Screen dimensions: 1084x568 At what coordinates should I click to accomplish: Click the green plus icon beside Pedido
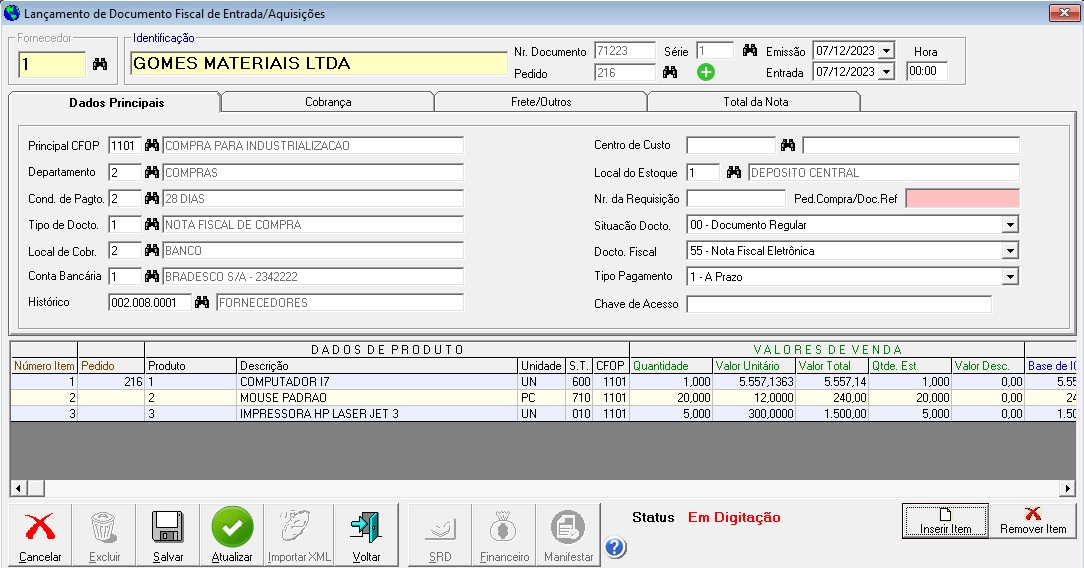point(706,72)
